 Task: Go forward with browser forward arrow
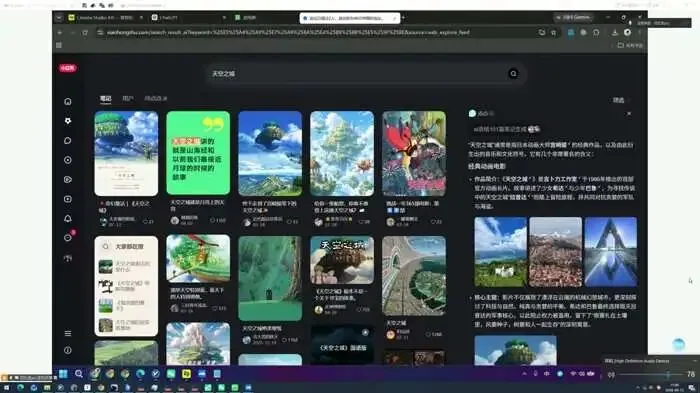point(72,33)
